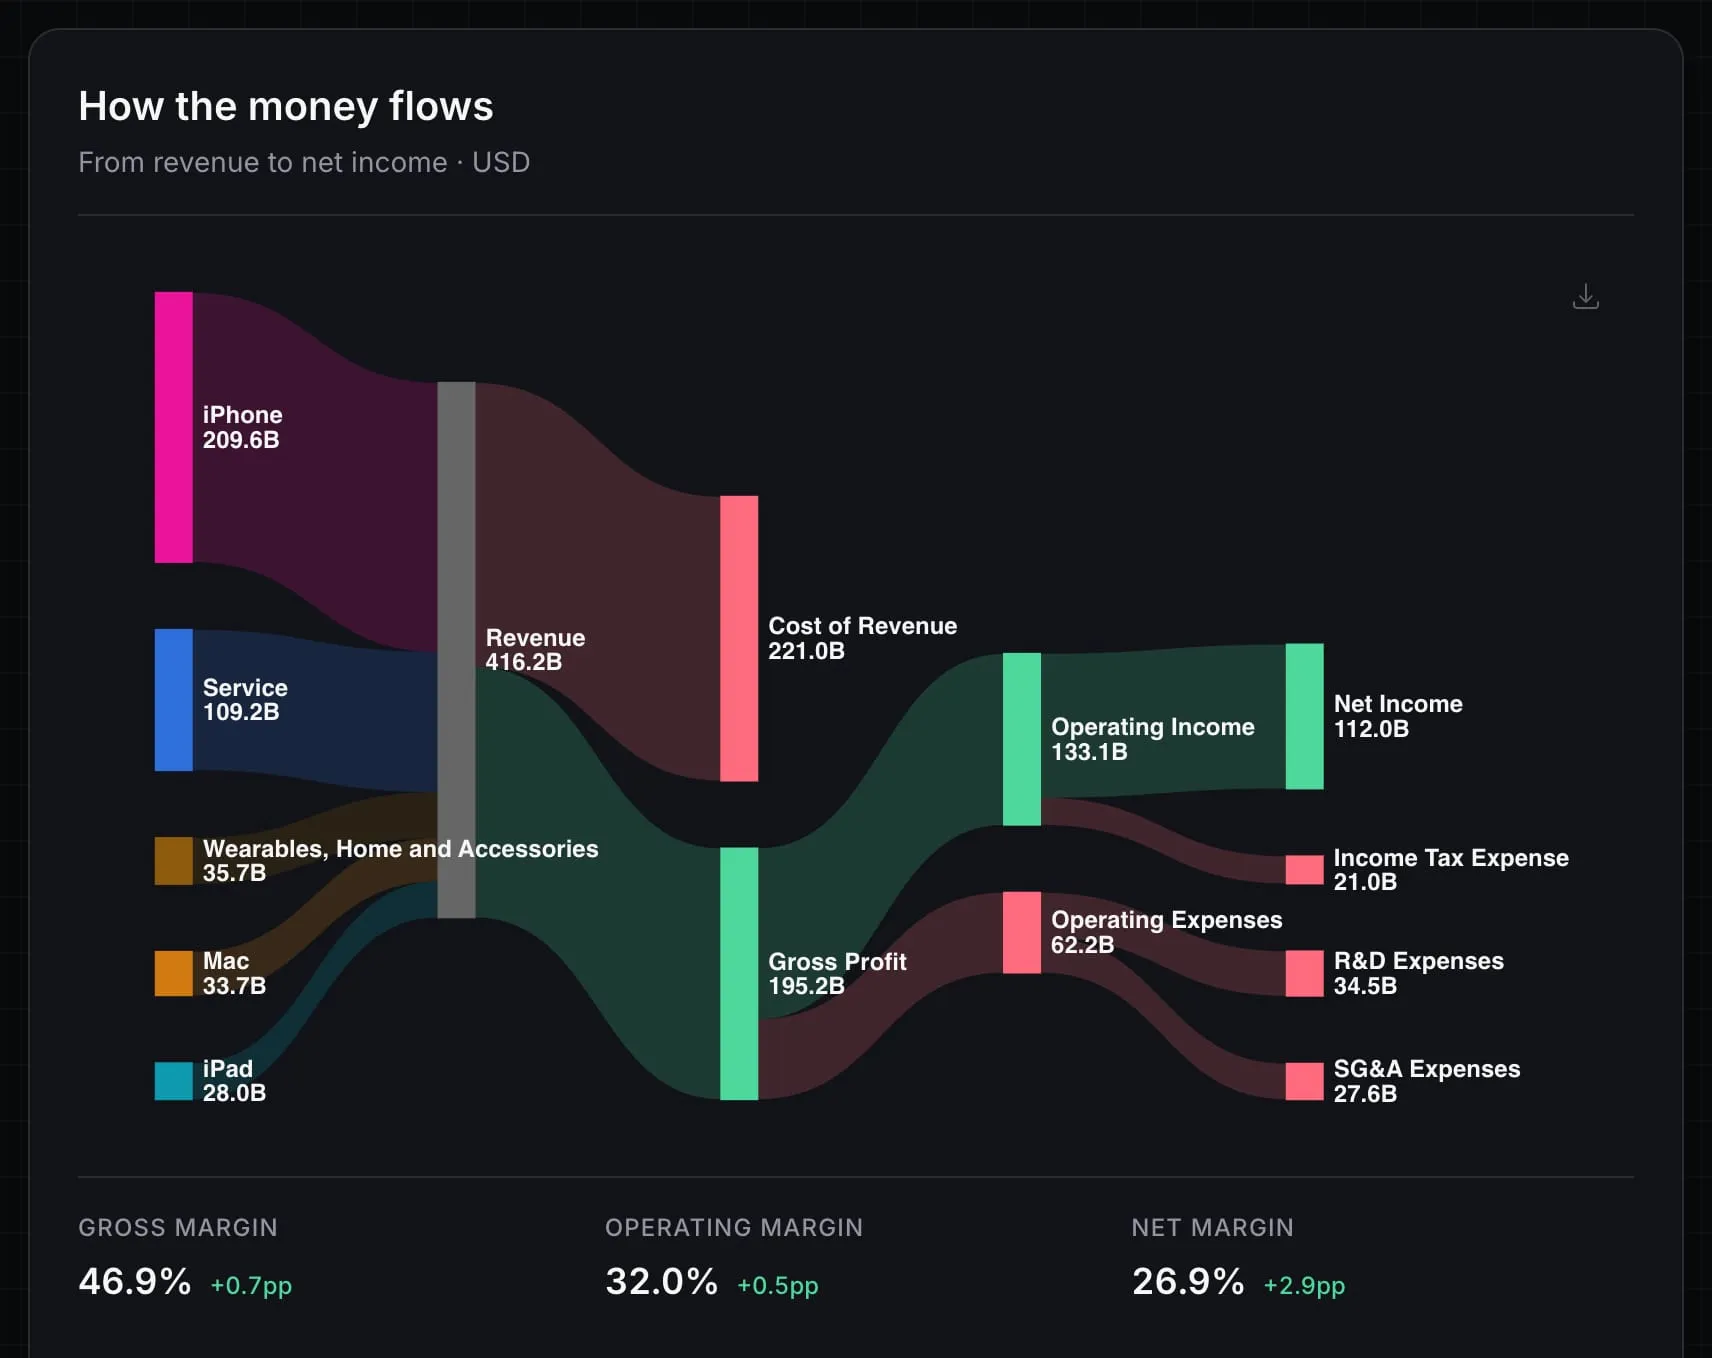The width and height of the screenshot is (1712, 1358).
Task: Click the "SG&A Expenses 27.6B" label
Action: [x=1426, y=1081]
